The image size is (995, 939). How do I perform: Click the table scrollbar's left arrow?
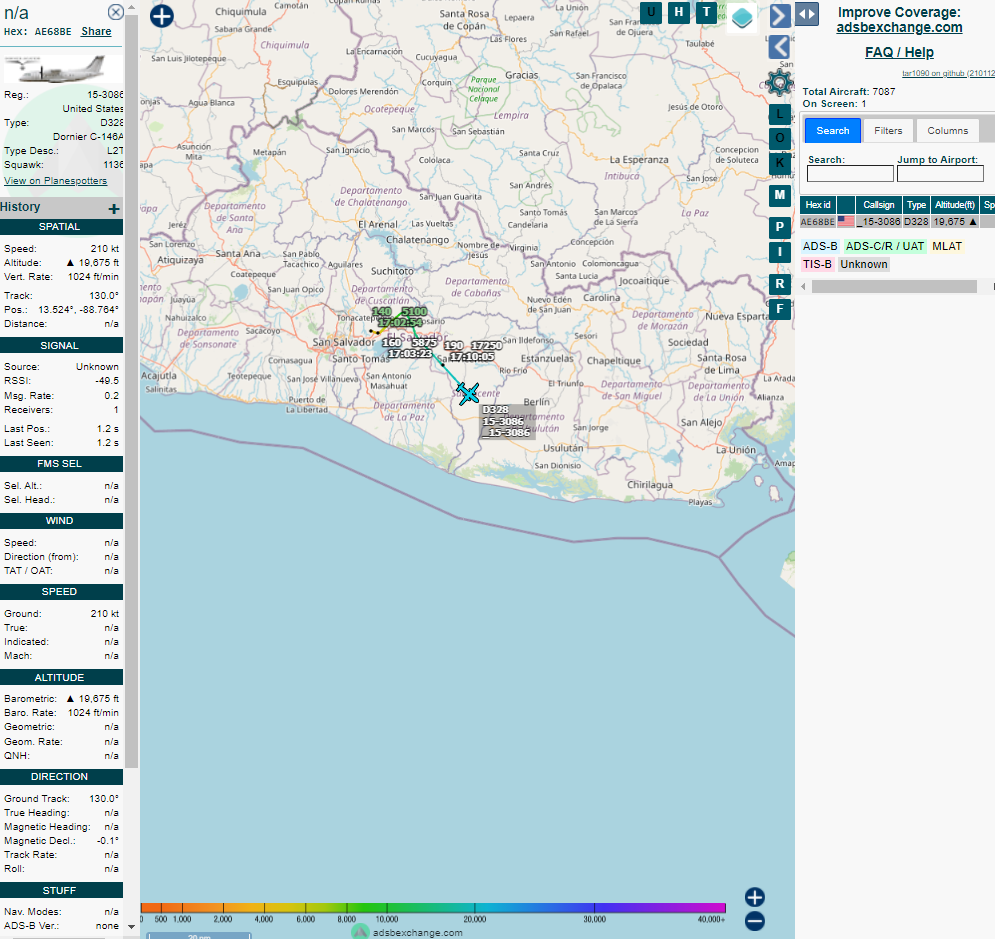click(804, 287)
